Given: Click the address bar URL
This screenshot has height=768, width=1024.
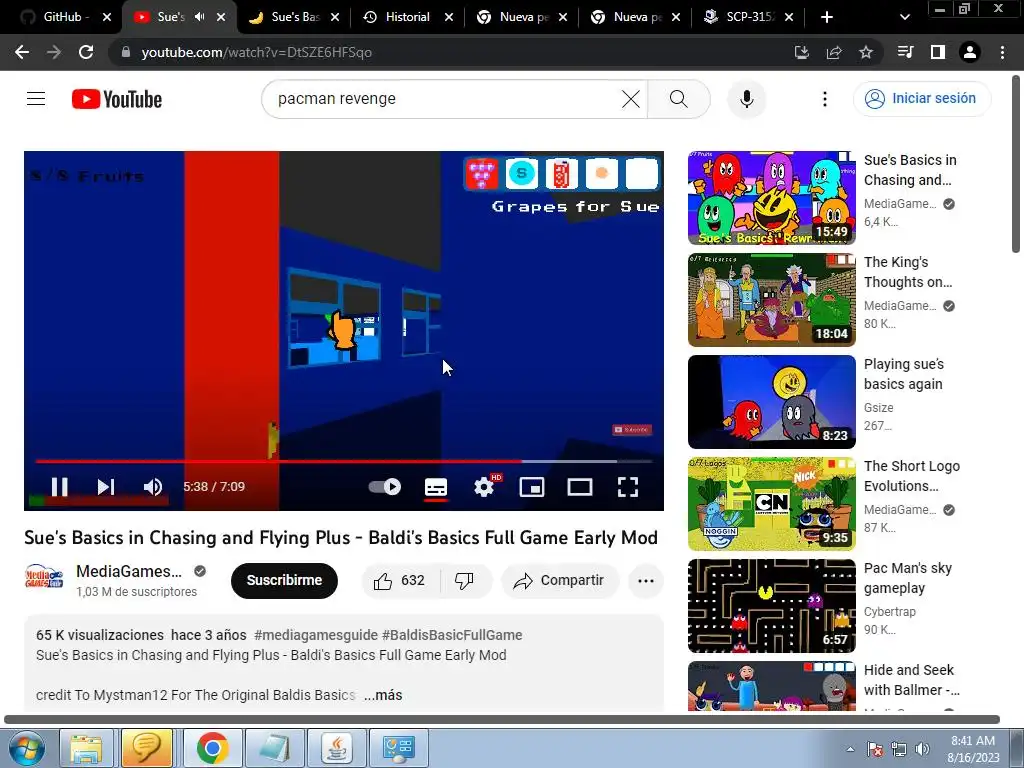Looking at the screenshot, I should coord(257,52).
